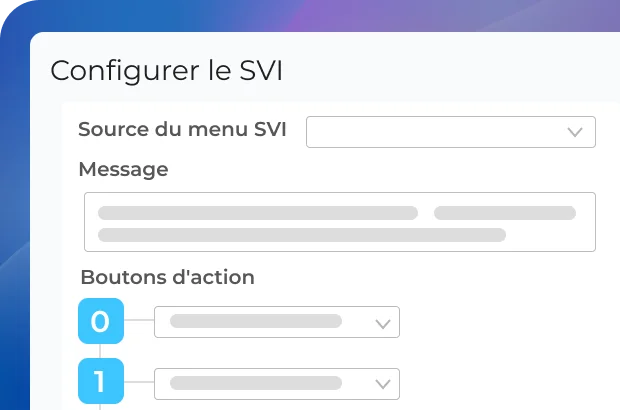620x410 pixels.
Task: Select the blue "1" action button badge
Action: tap(100, 381)
